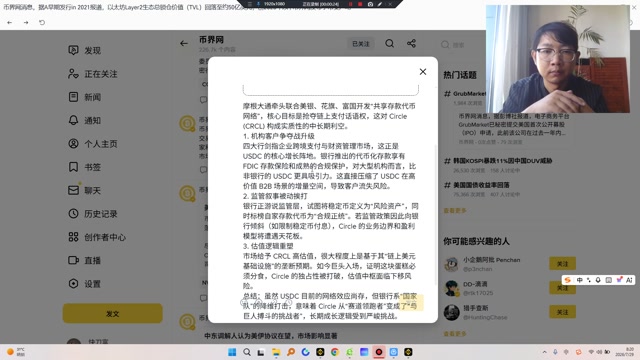Click the browser back arrow
The height and width of the screenshot is (360, 640).
point(9,22)
